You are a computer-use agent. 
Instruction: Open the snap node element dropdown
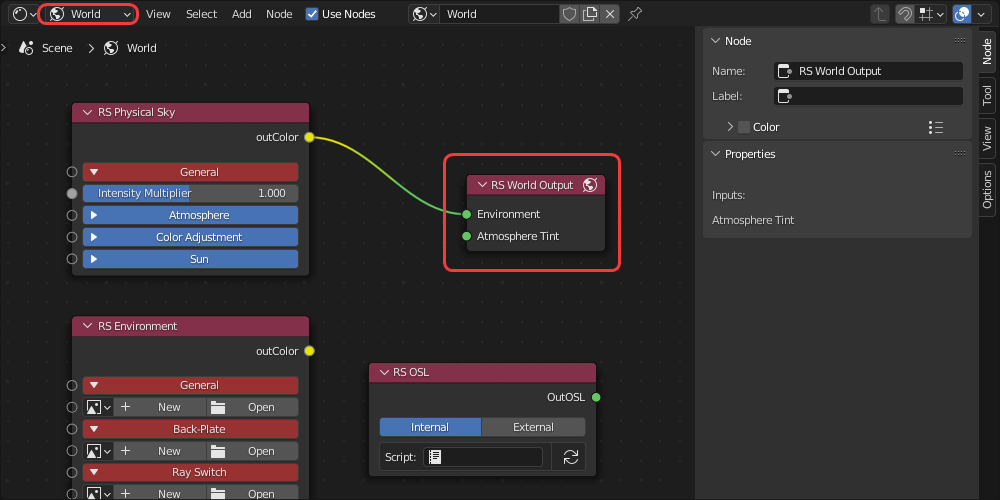931,14
